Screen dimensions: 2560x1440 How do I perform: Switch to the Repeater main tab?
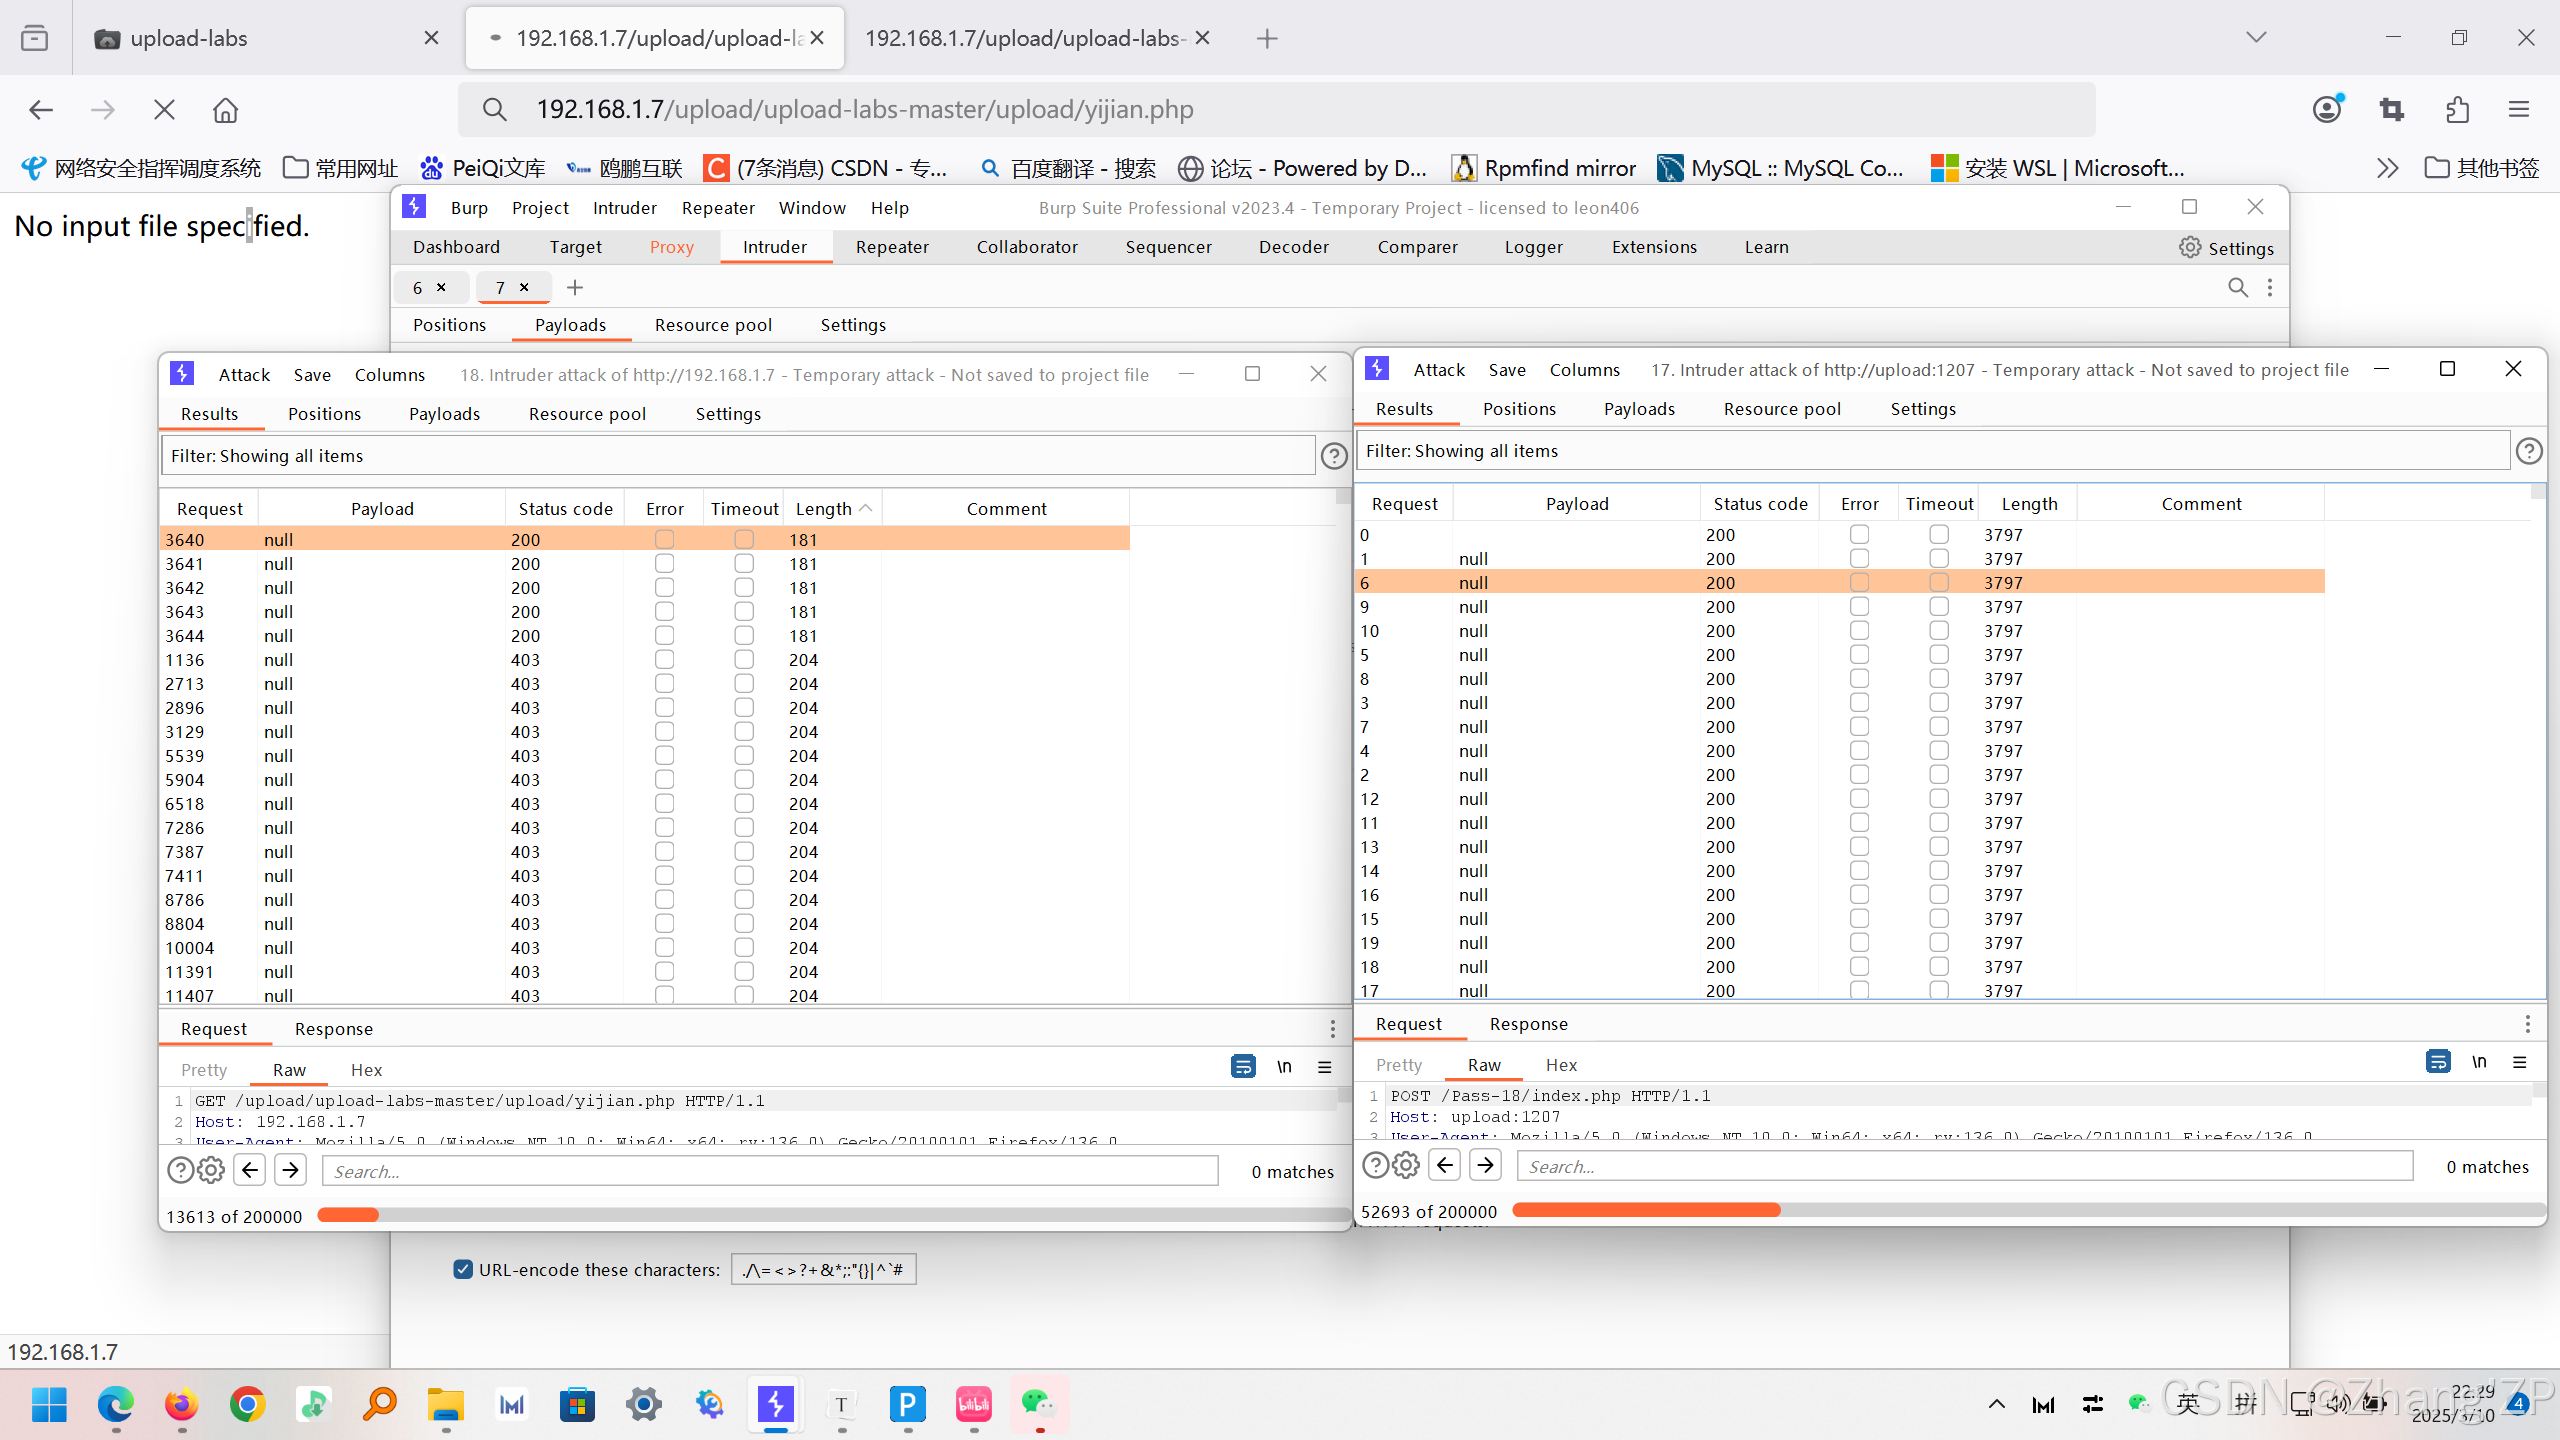coord(892,247)
